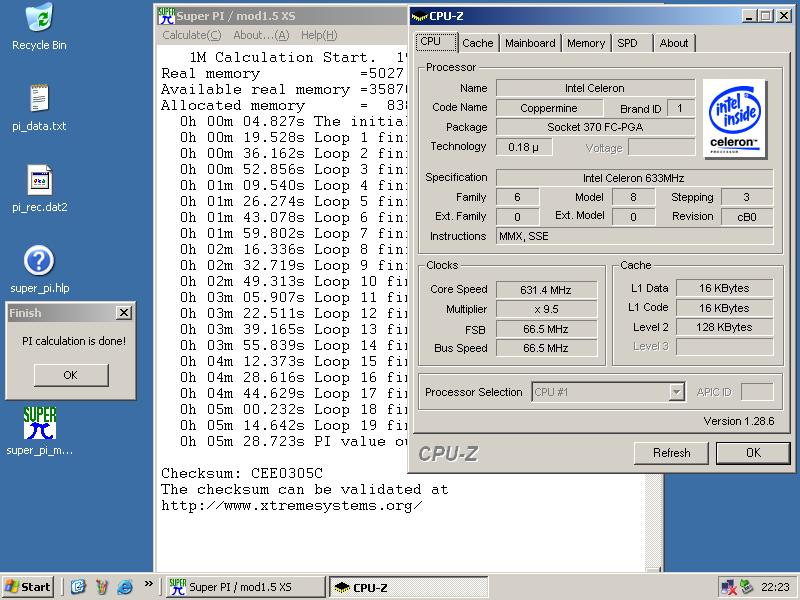
Task: Click the CPU-Z title bar chip icon
Action: click(x=419, y=16)
